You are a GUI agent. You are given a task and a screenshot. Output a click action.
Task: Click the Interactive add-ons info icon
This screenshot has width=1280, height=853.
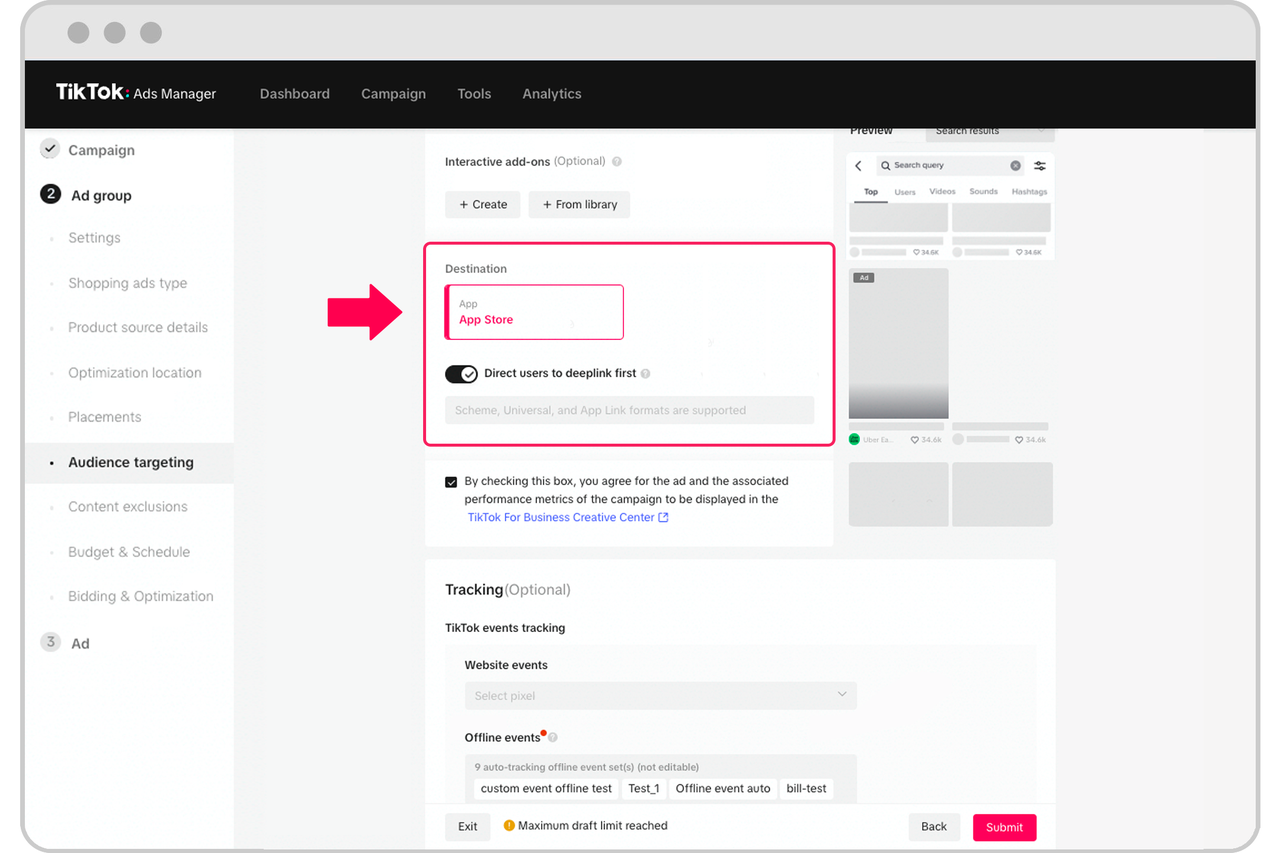(x=617, y=162)
